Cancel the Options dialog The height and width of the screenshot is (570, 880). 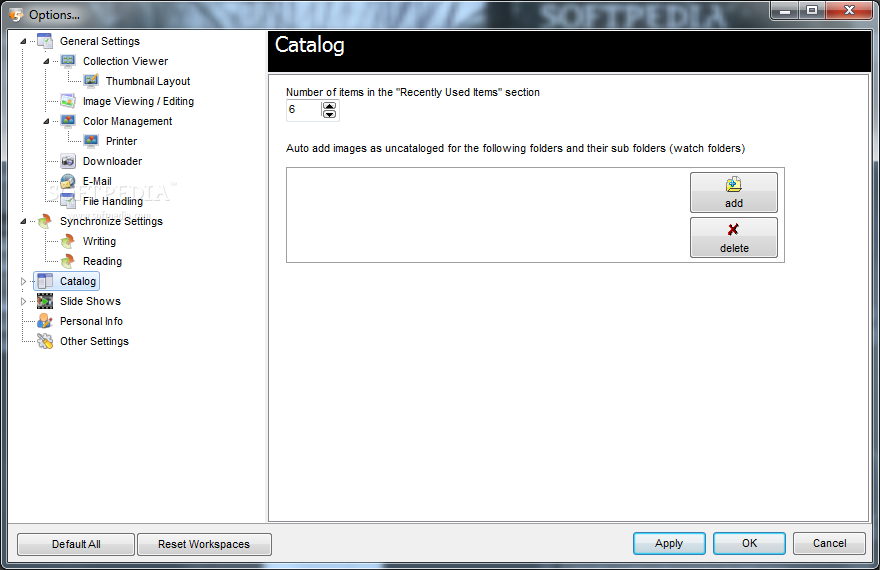[829, 543]
